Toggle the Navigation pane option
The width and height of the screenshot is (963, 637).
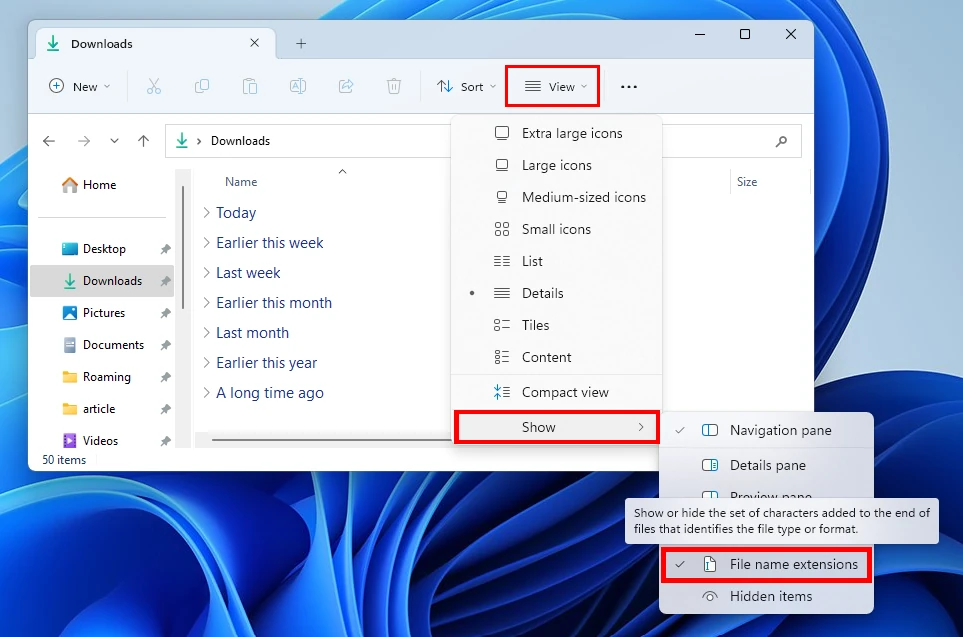coord(782,430)
